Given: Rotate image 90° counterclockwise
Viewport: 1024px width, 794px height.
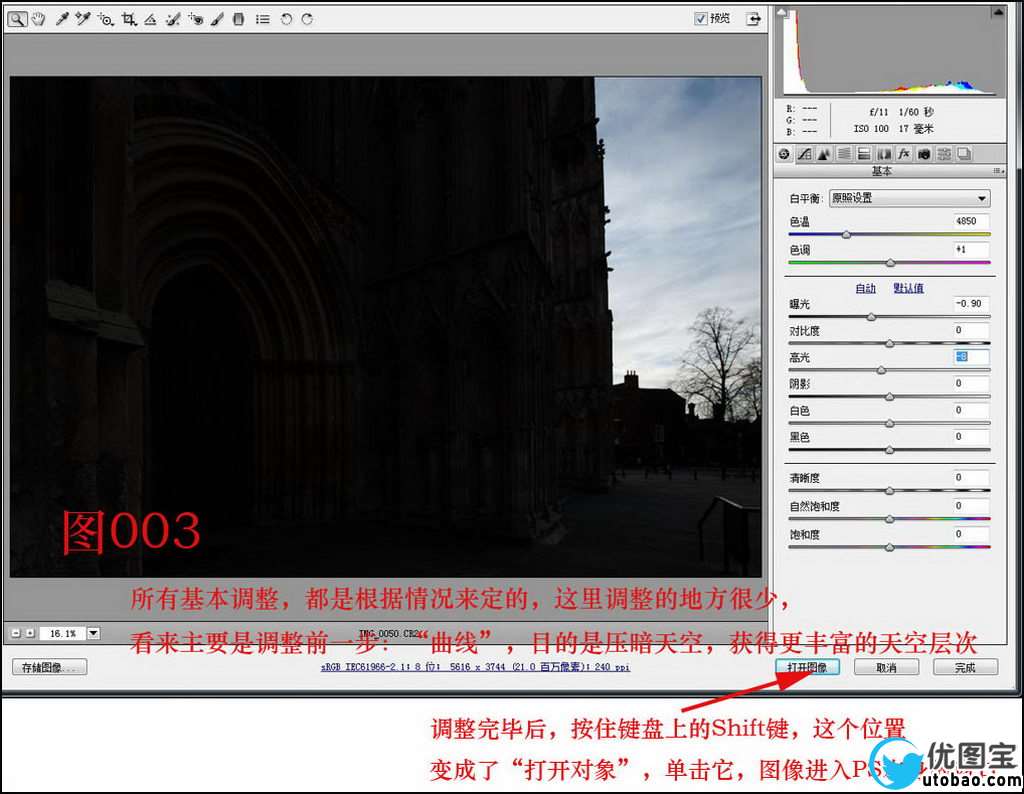Looking at the screenshot, I should click(x=286, y=20).
